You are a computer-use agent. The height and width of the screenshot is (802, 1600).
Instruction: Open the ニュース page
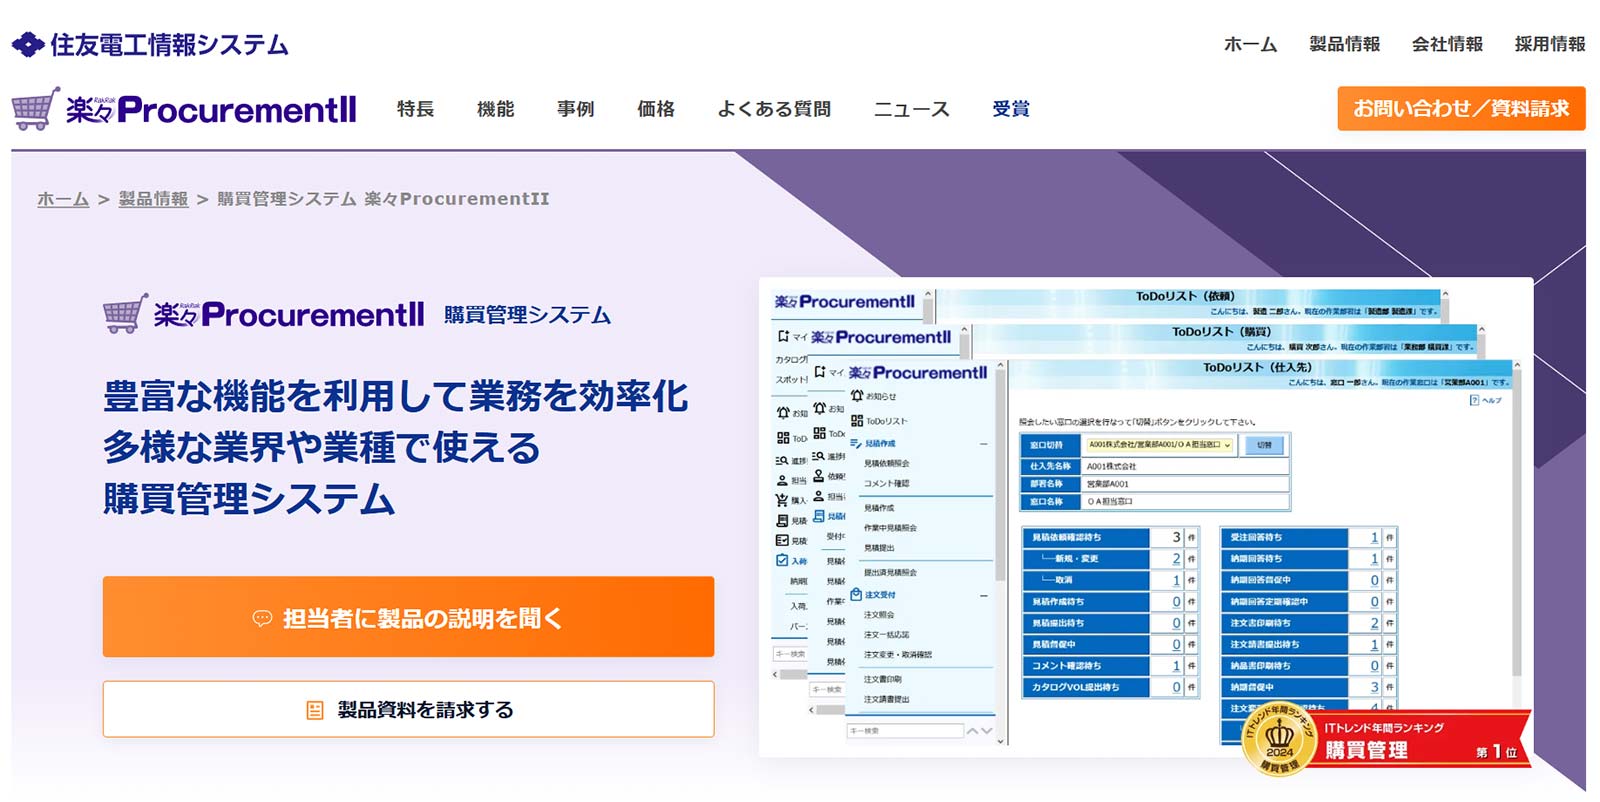click(911, 109)
